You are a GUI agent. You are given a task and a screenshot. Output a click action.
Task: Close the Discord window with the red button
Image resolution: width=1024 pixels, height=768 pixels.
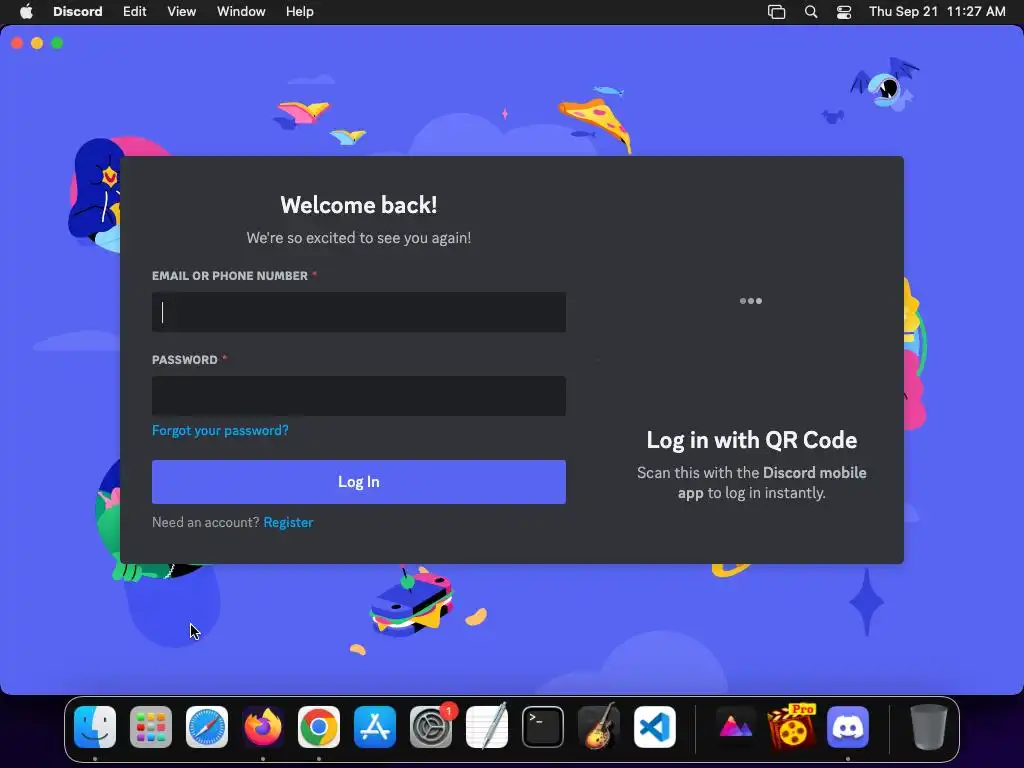click(18, 43)
